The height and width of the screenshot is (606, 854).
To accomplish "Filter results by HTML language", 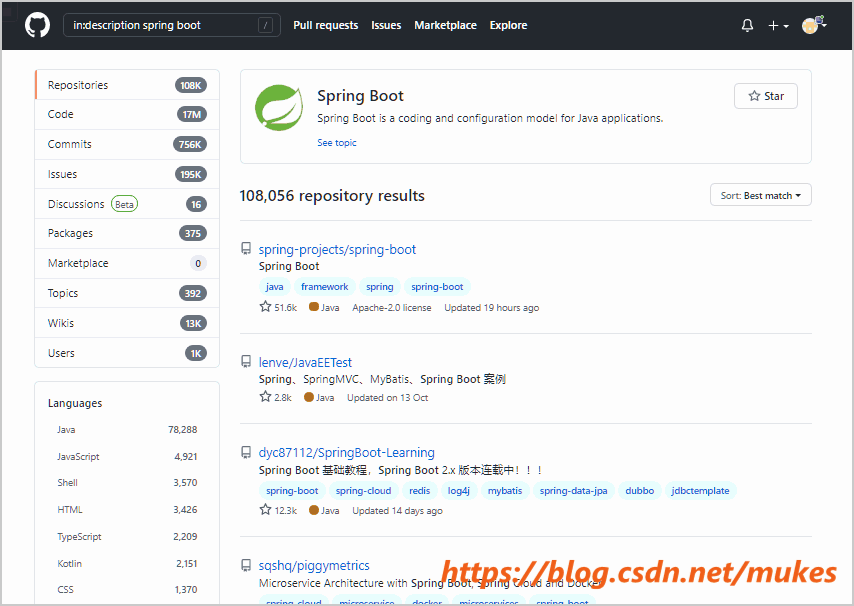I will (x=127, y=510).
